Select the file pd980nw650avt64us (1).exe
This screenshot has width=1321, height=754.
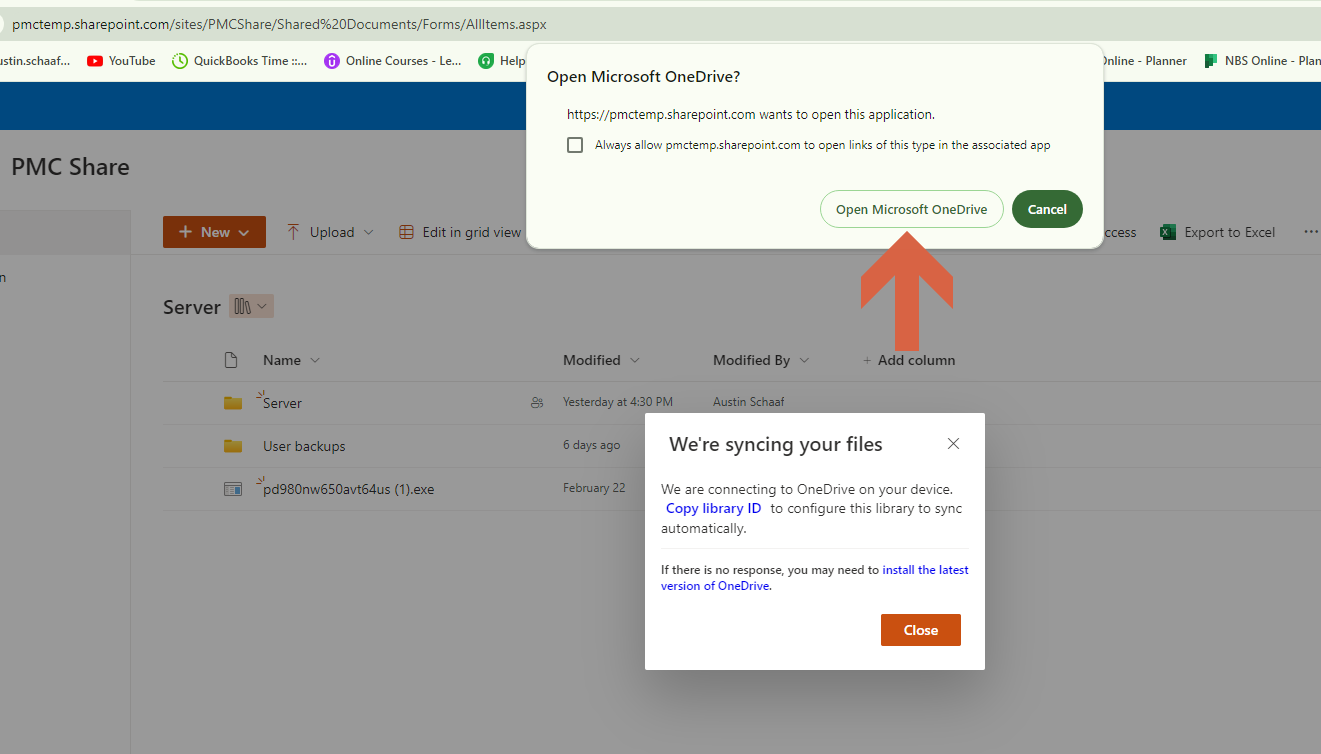click(x=348, y=489)
